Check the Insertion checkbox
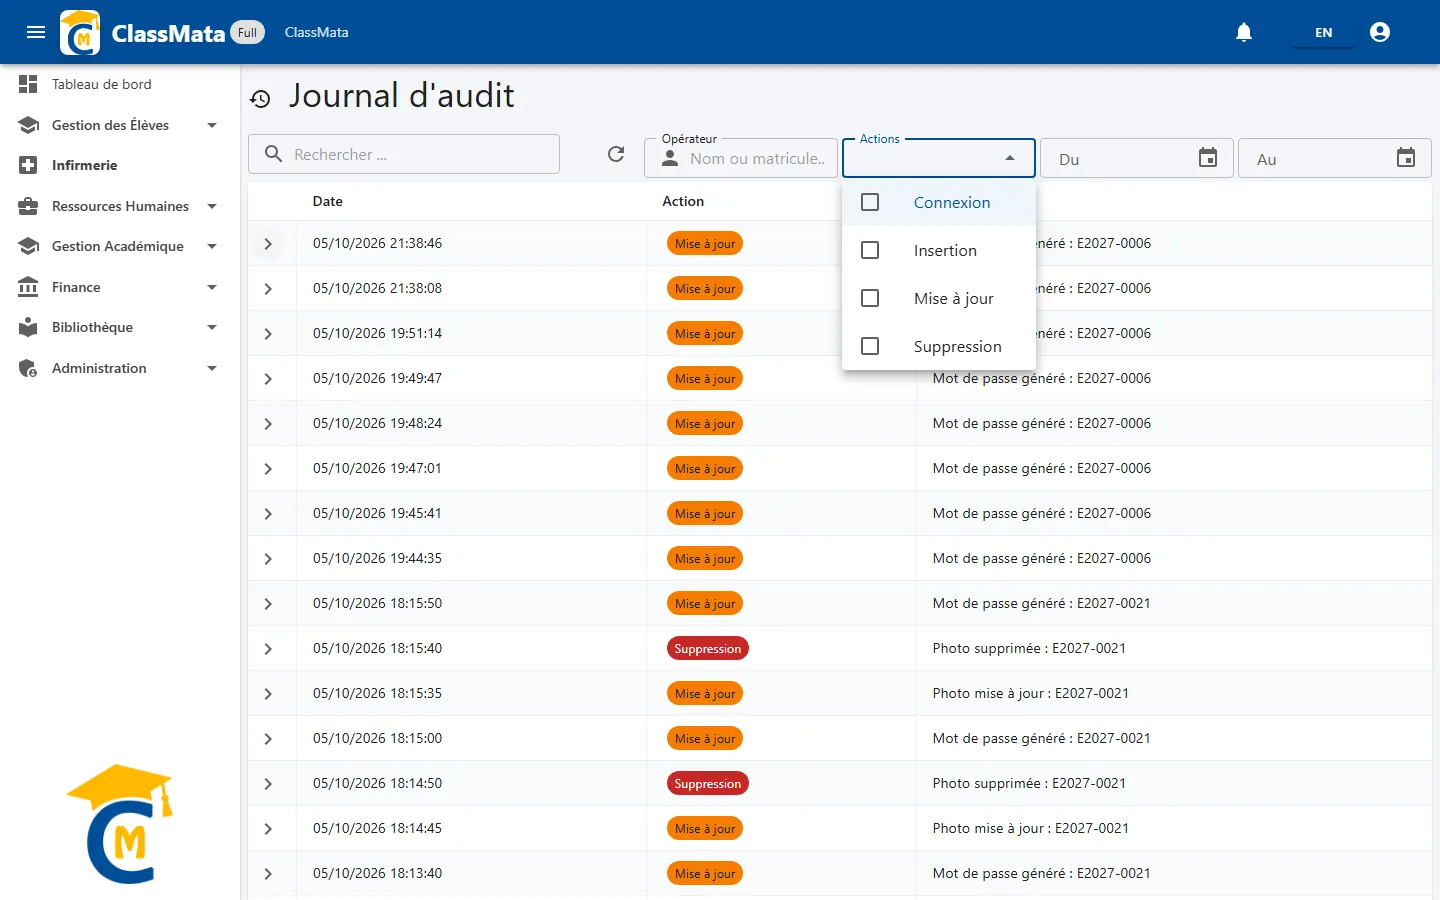This screenshot has width=1440, height=900. point(870,250)
